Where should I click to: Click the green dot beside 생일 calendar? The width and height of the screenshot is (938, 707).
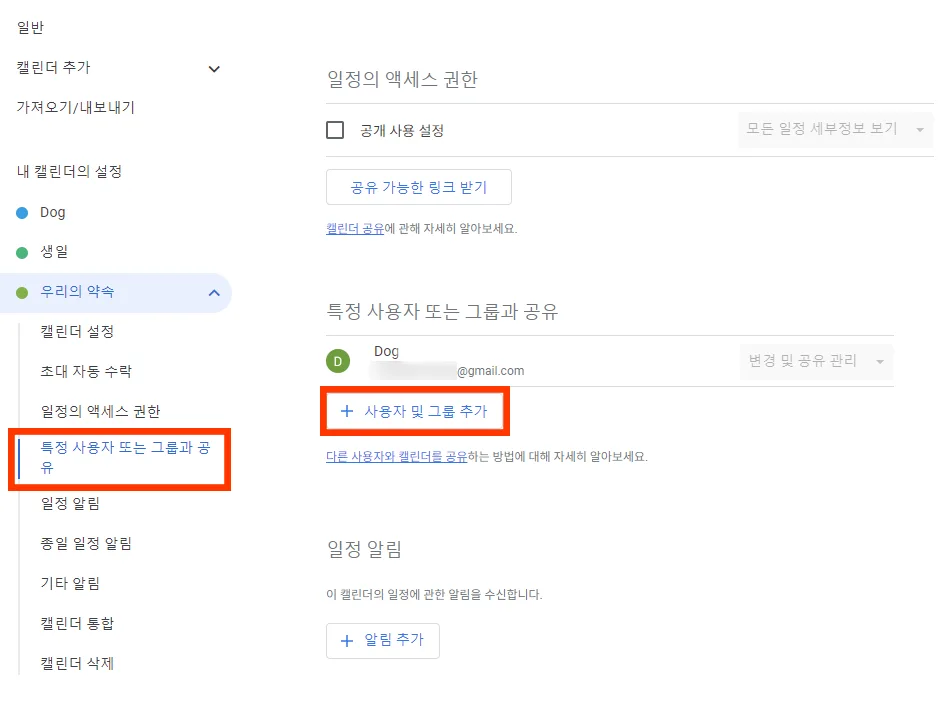[23, 252]
